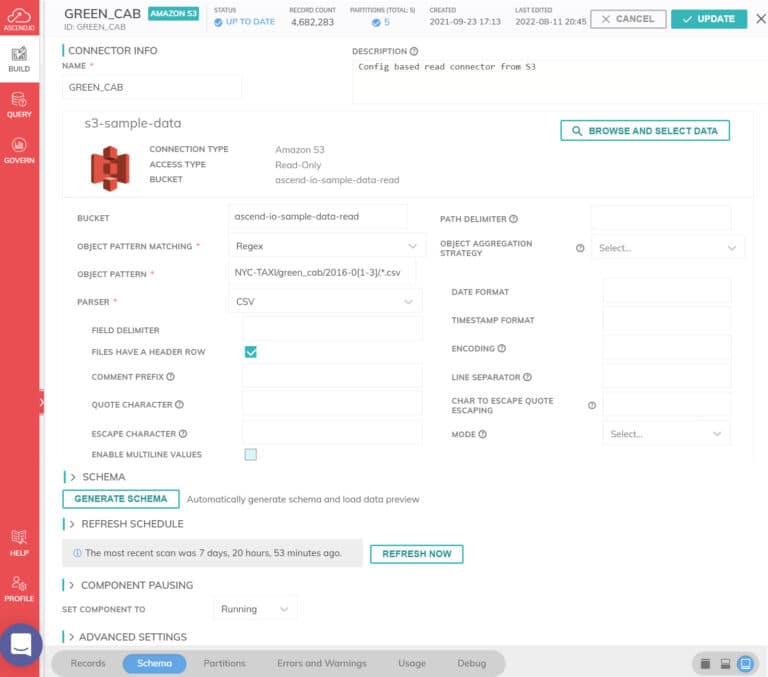768x677 pixels.
Task: Click the Path Delimiter help icon
Action: 513,219
